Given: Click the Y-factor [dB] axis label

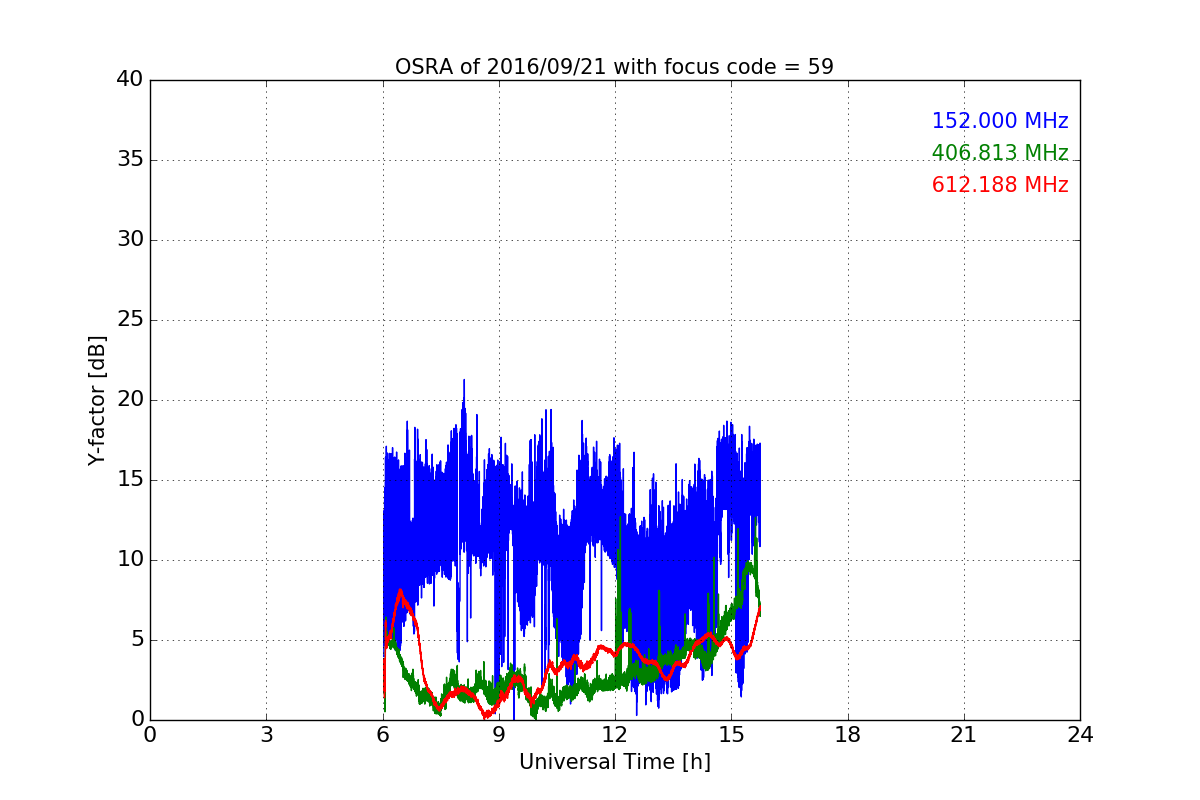Looking at the screenshot, I should (96, 400).
